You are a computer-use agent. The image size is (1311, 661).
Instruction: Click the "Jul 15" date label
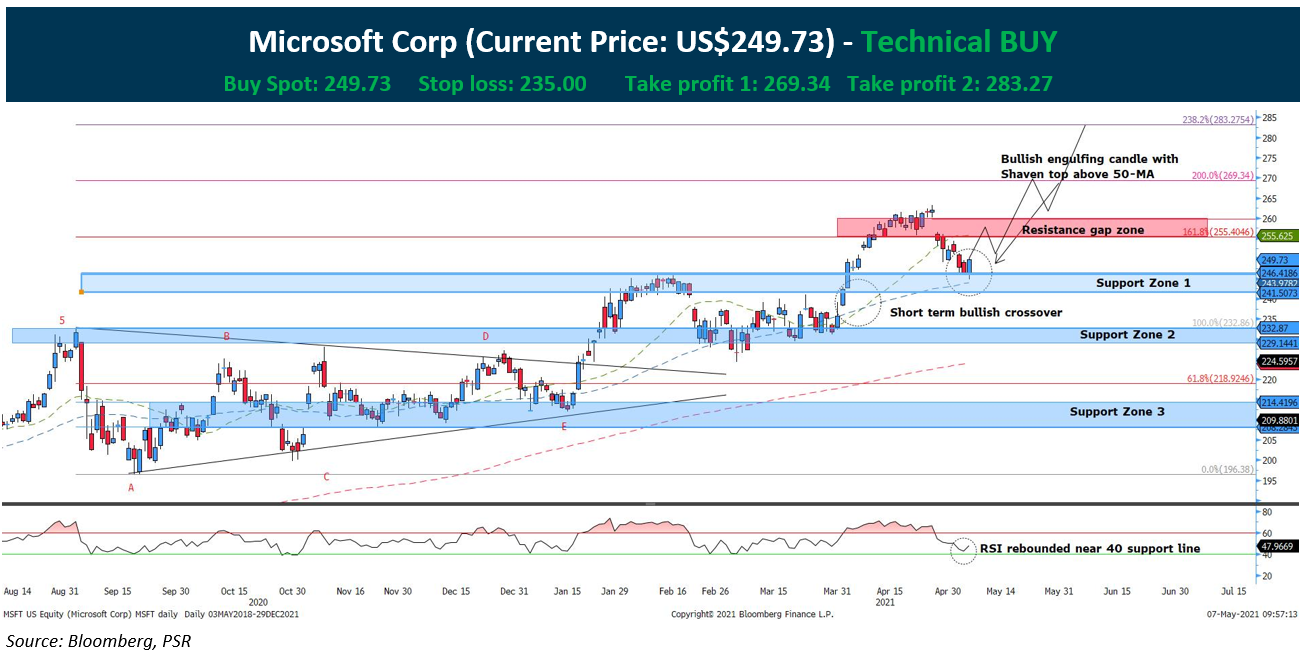pos(1231,591)
